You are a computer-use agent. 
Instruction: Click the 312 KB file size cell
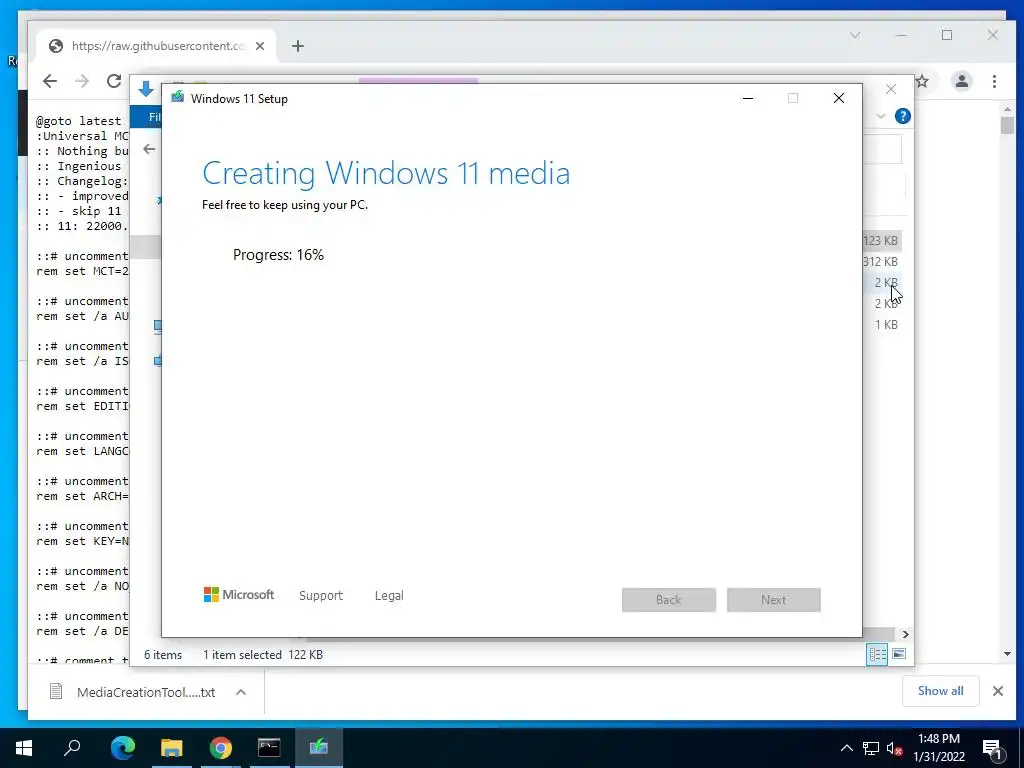880,262
